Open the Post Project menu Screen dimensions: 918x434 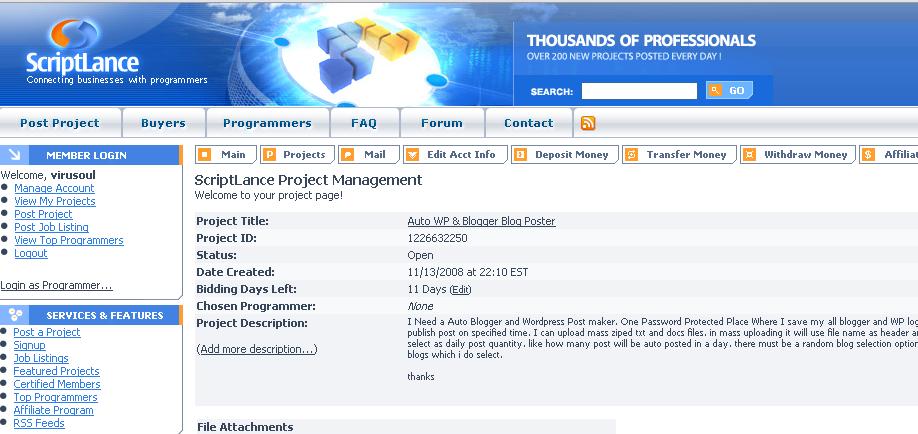click(60, 123)
